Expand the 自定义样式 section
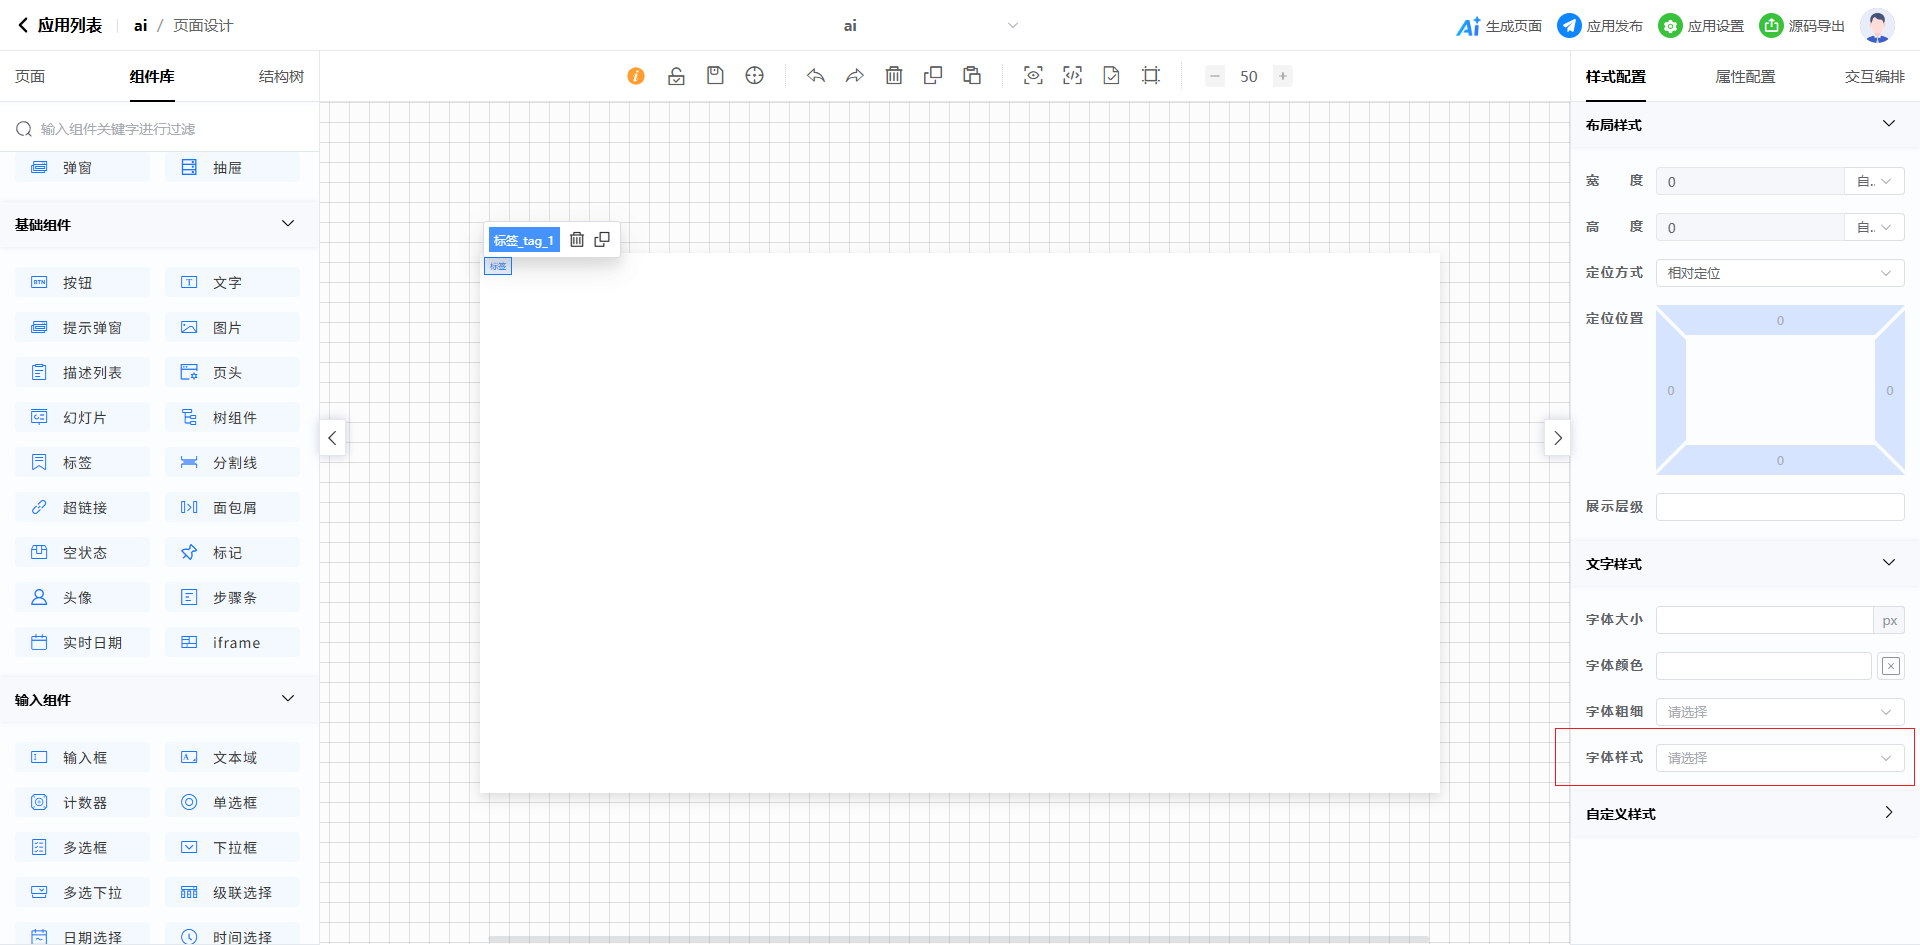The width and height of the screenshot is (1920, 945). pyautogui.click(x=1888, y=813)
